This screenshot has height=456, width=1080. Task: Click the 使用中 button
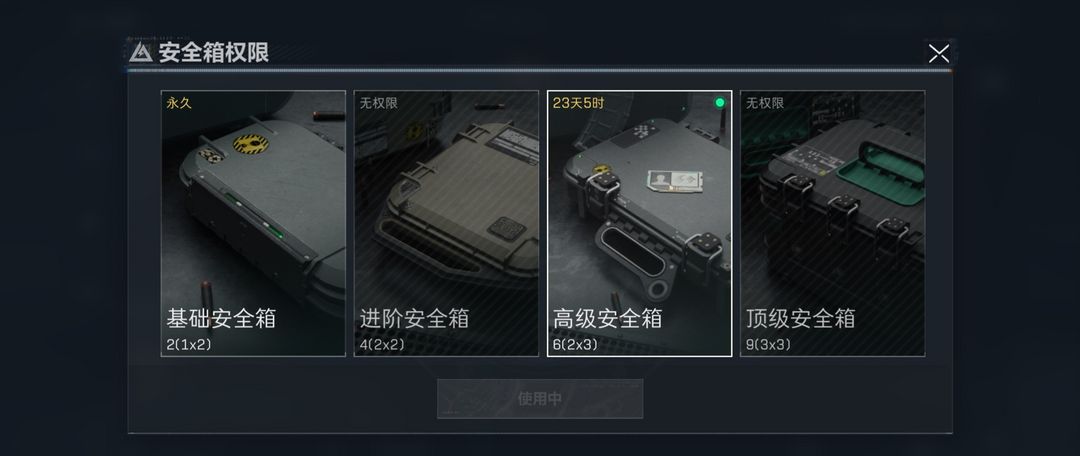540,398
